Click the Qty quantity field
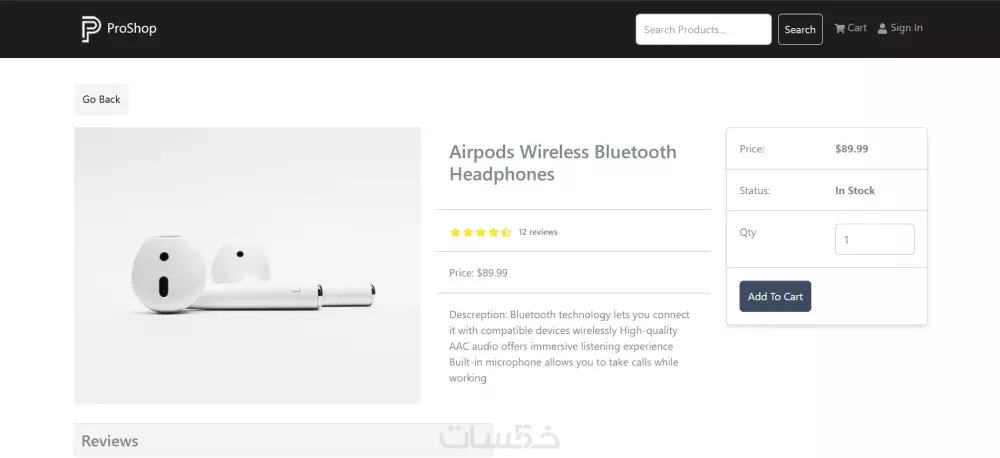This screenshot has height=458, width=1000. [874, 240]
